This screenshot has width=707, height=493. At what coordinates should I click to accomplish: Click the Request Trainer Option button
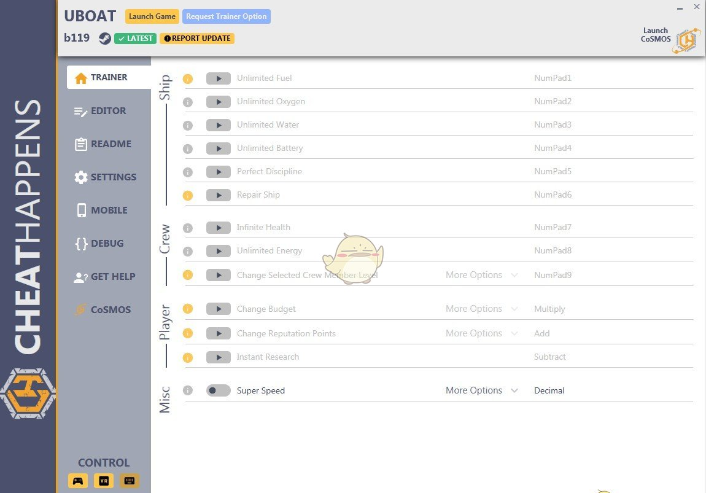pyautogui.click(x=226, y=16)
